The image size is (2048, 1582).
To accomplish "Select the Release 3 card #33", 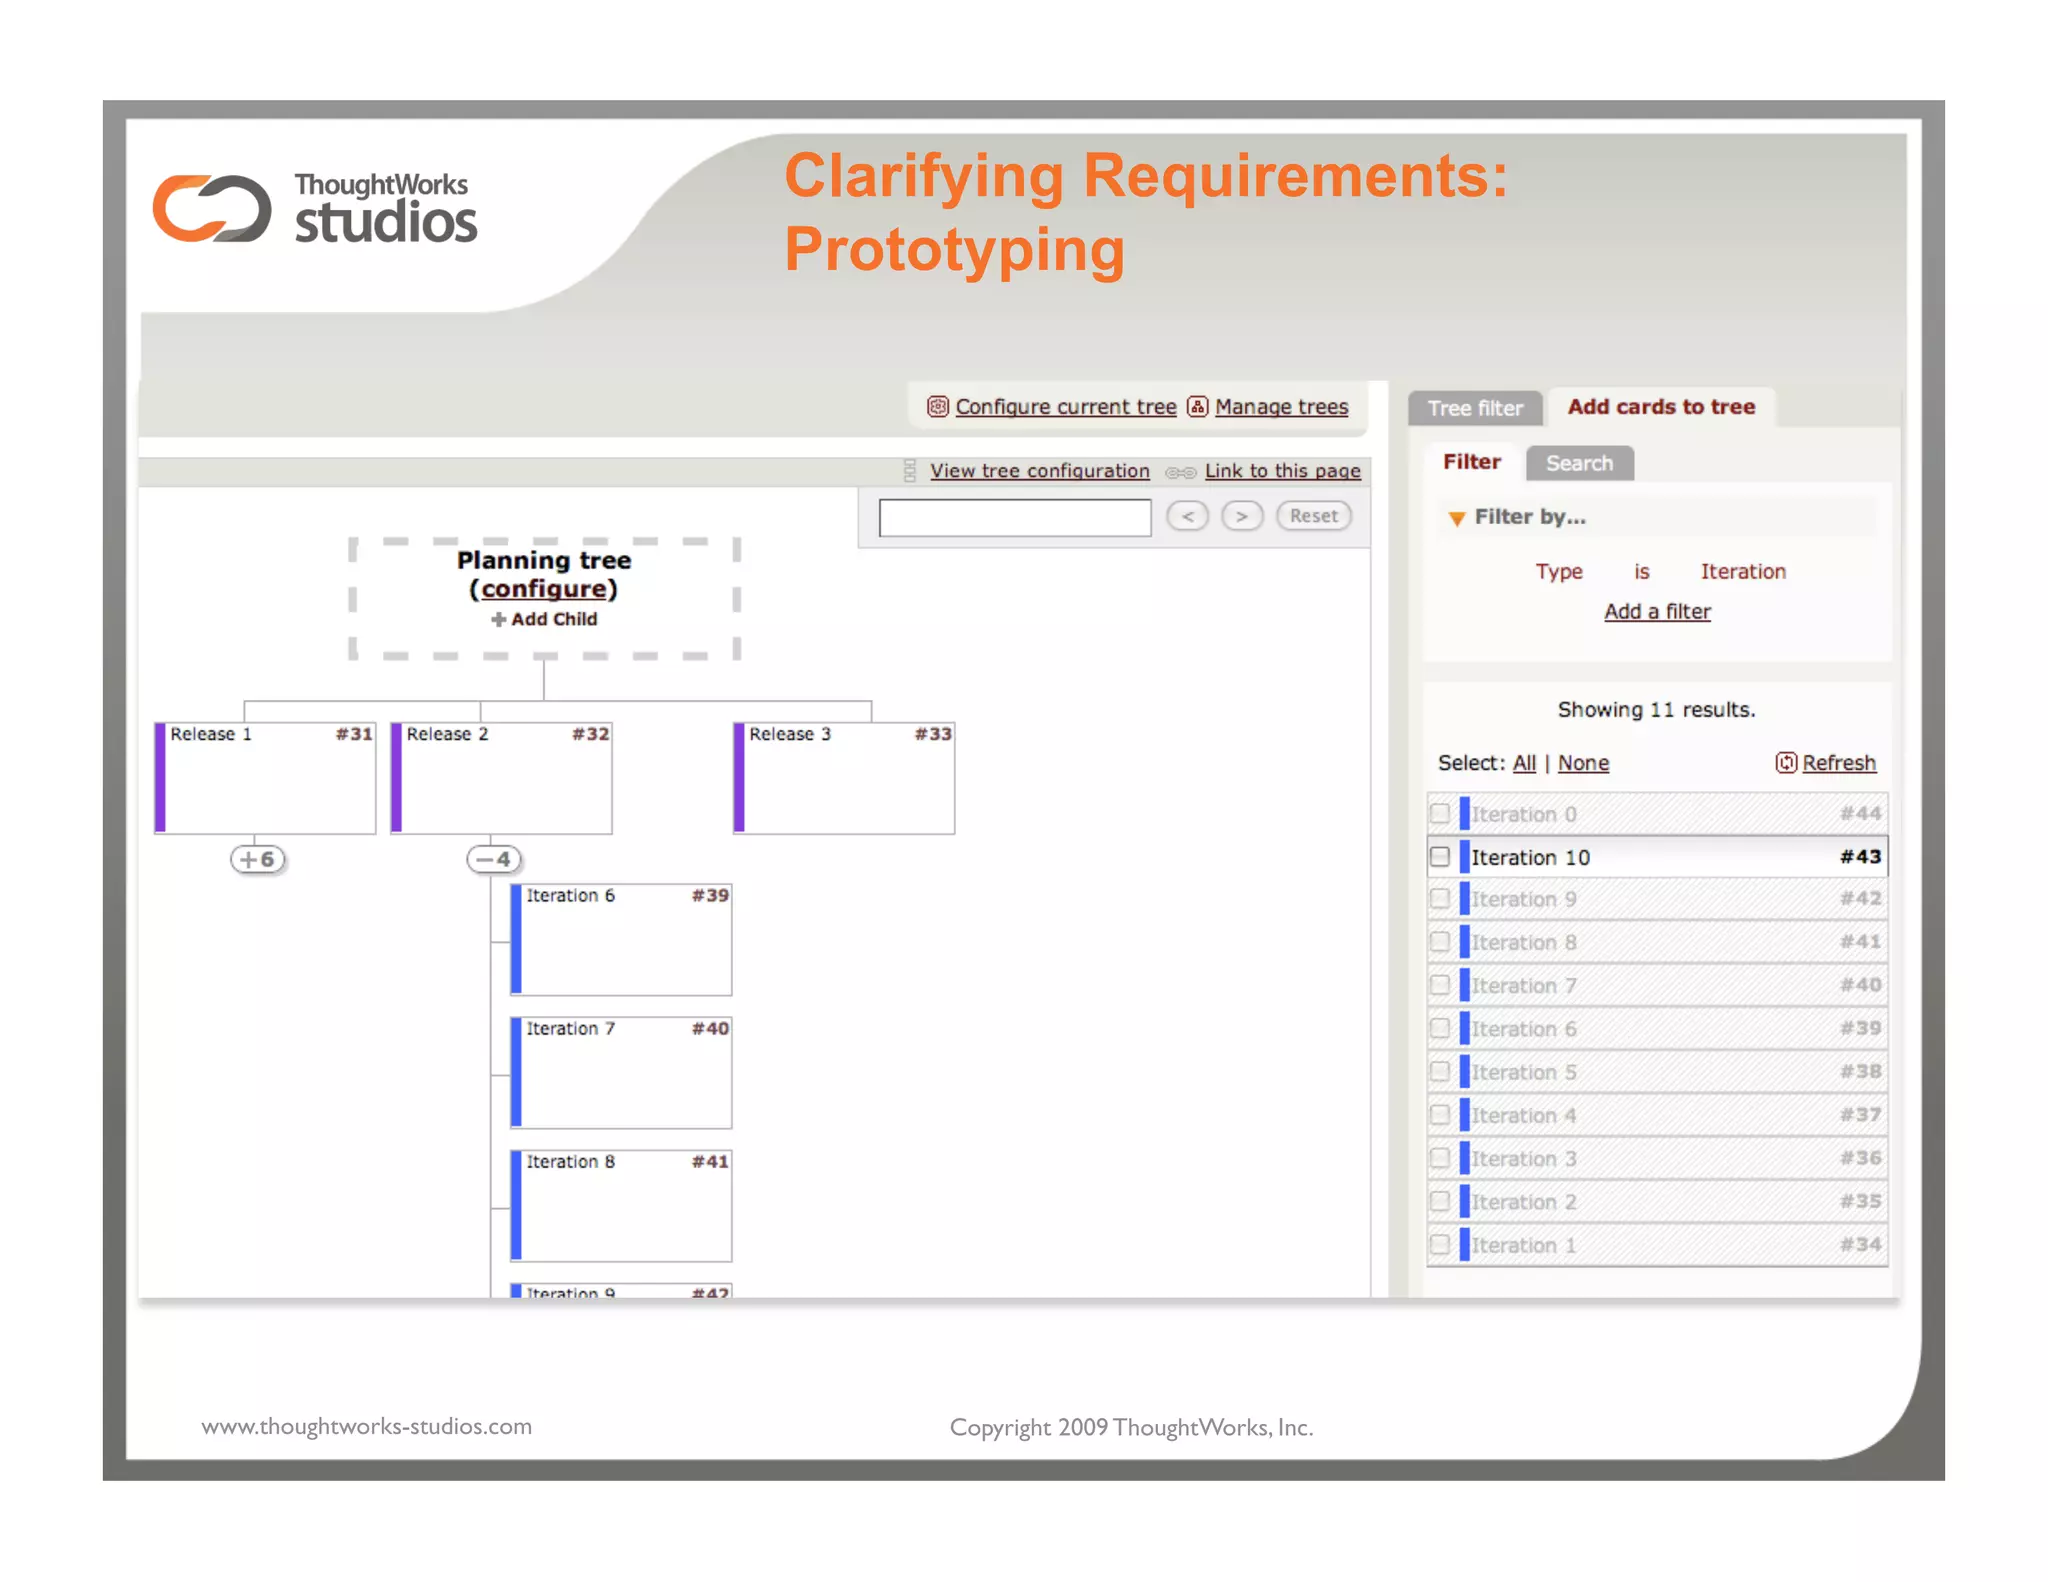I will click(844, 778).
